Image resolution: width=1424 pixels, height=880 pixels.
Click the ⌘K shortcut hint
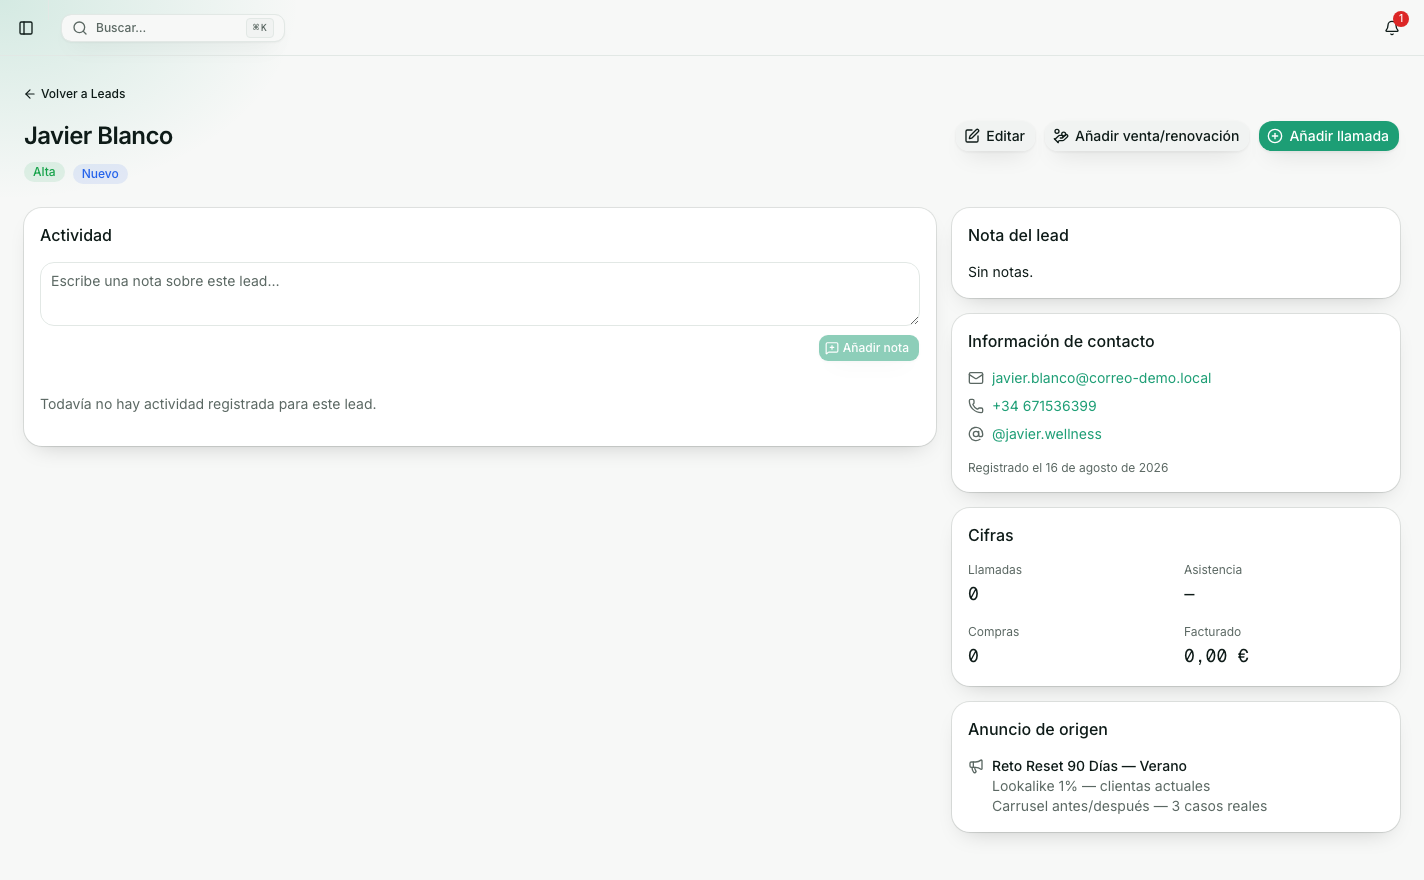coord(260,28)
